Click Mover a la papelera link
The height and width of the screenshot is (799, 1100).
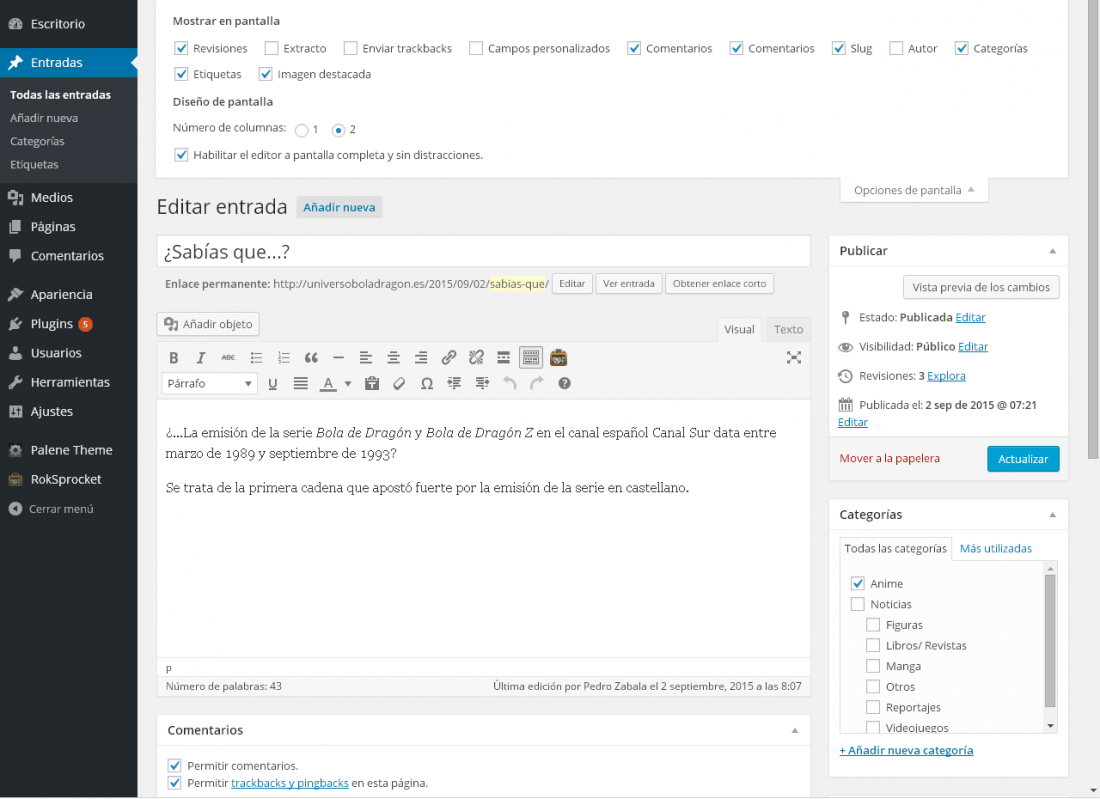tap(890, 458)
